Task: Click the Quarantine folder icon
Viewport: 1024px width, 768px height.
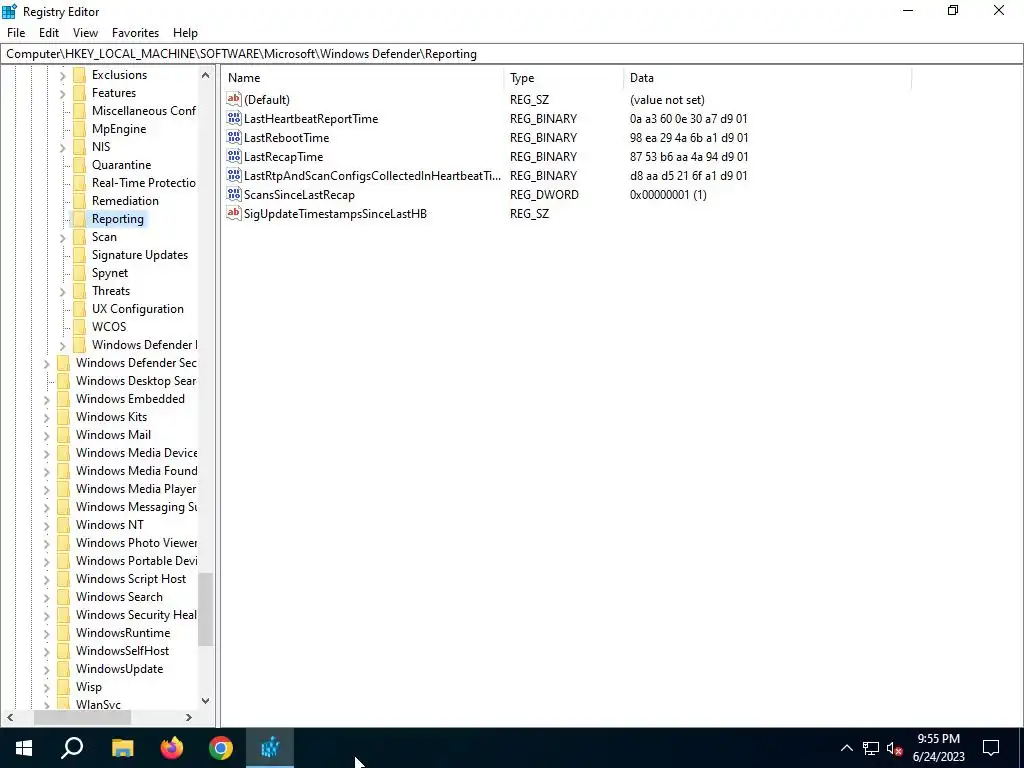Action: point(80,165)
